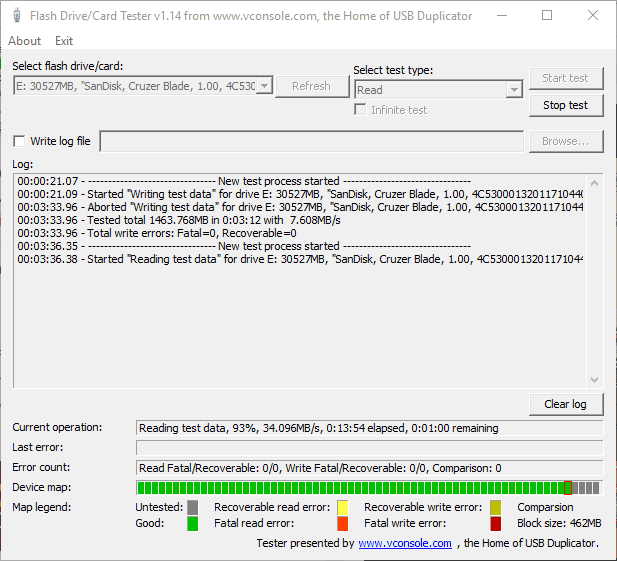Enable the Write log file checkbox
The image size is (617, 561).
pyautogui.click(x=19, y=141)
